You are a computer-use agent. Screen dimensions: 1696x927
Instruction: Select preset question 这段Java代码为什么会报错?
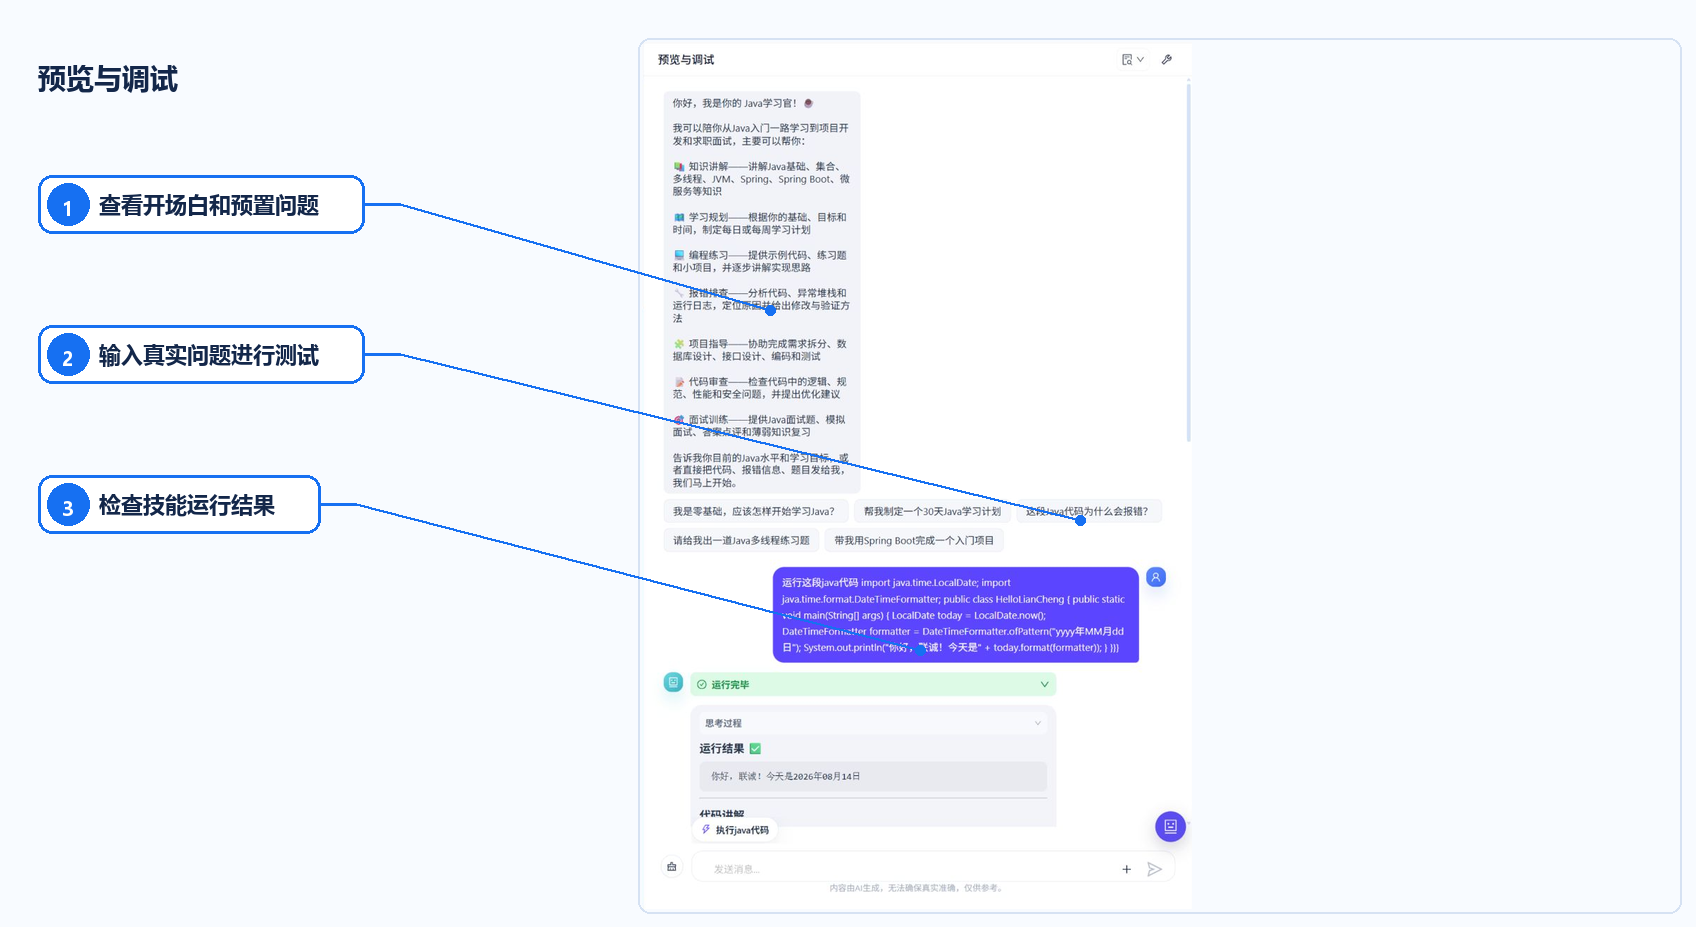tap(1087, 511)
